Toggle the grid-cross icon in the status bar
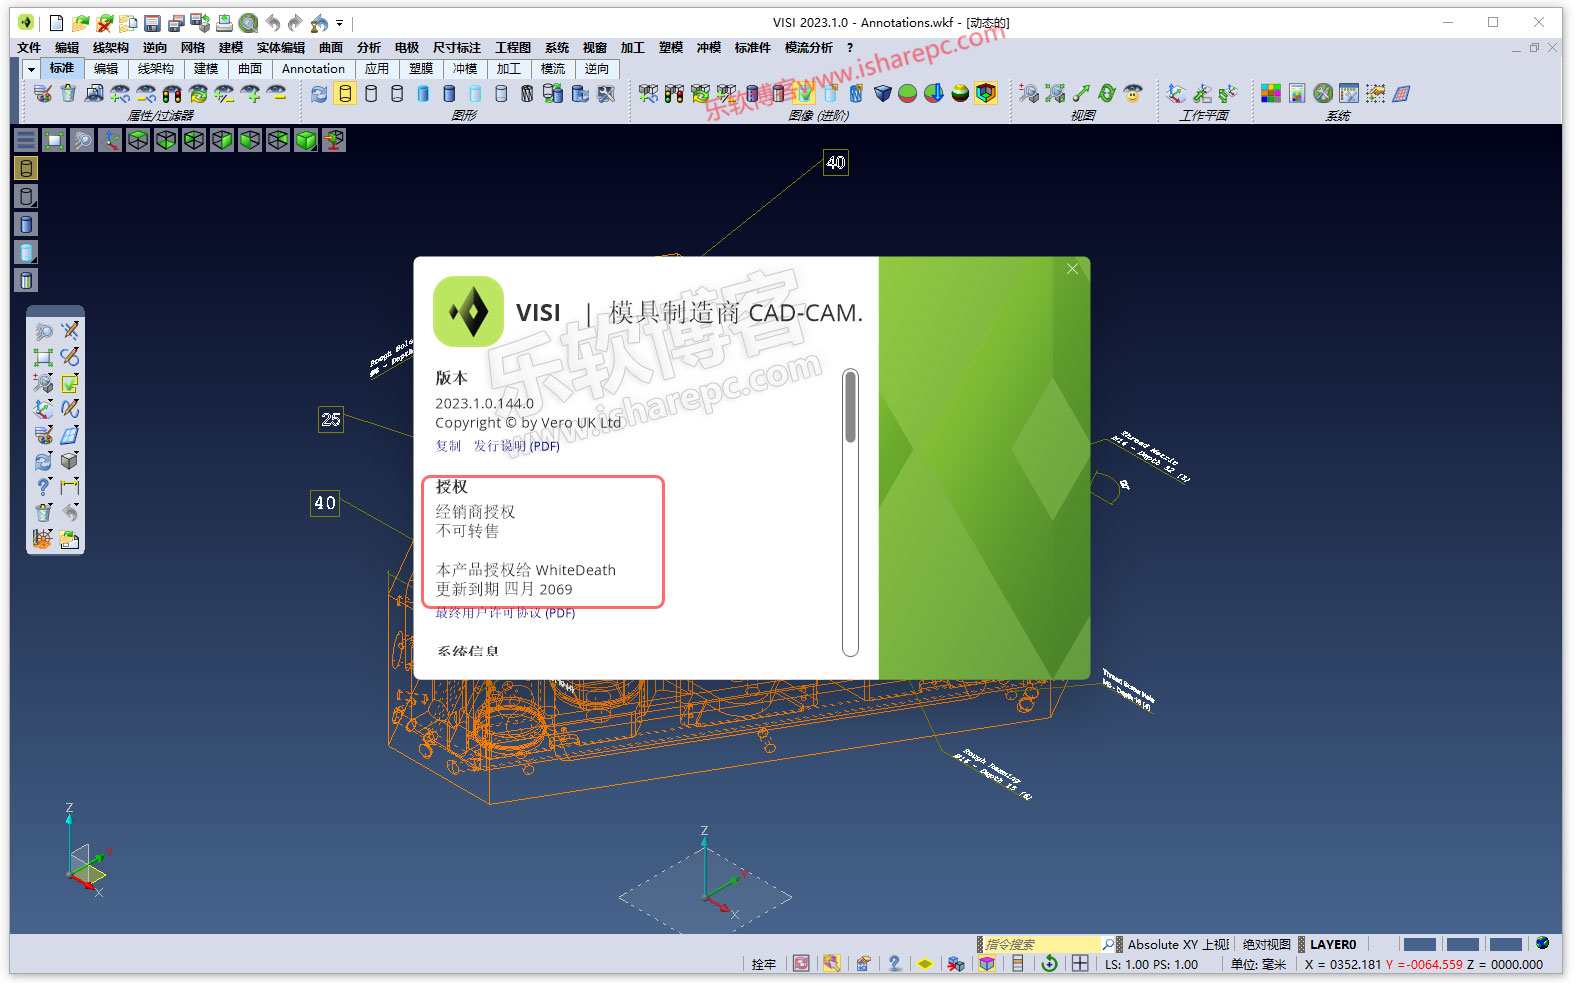This screenshot has height=983, width=1575. (1080, 964)
